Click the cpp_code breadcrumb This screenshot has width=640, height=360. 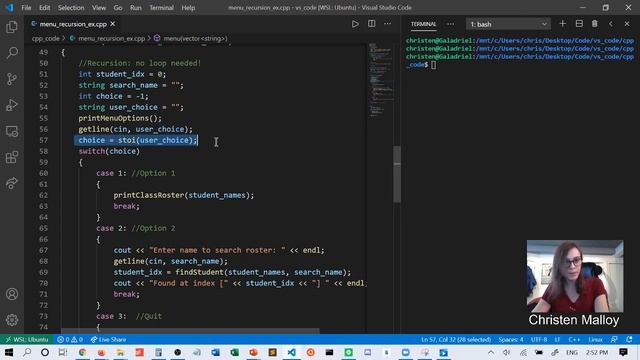point(45,38)
